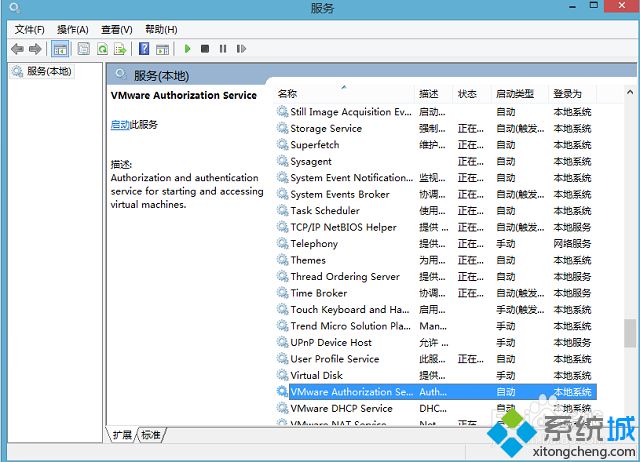This screenshot has height=462, width=640.
Task: Click gear icon beside UPnP Device Host
Action: [282, 342]
